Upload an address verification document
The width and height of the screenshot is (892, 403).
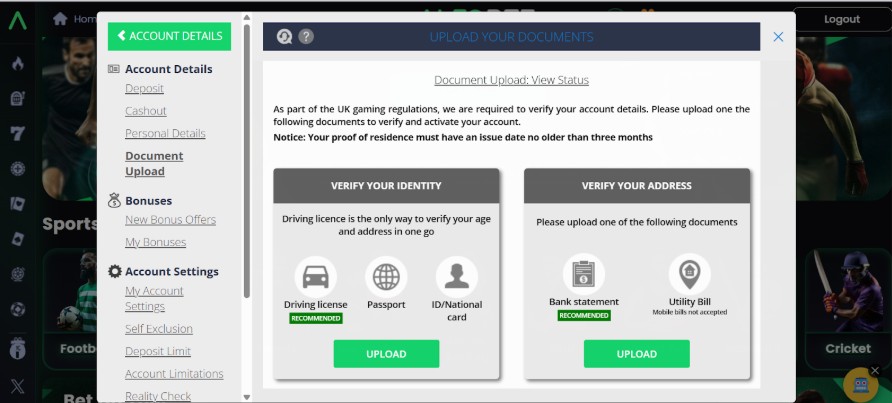636,354
